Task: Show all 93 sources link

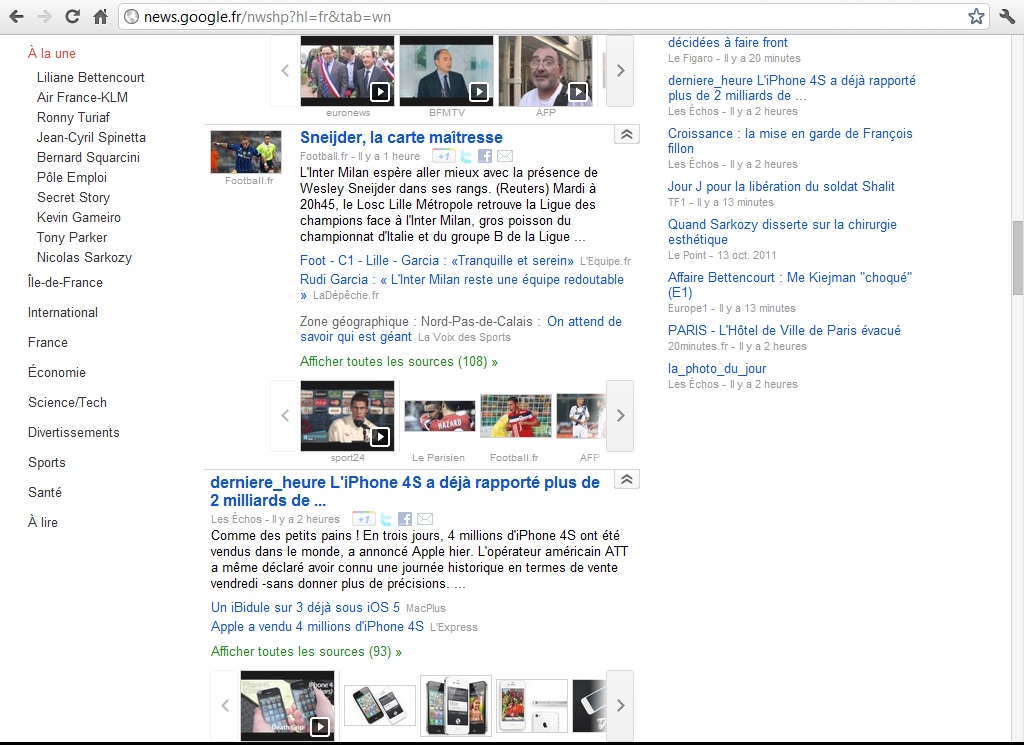Action: 306,652
